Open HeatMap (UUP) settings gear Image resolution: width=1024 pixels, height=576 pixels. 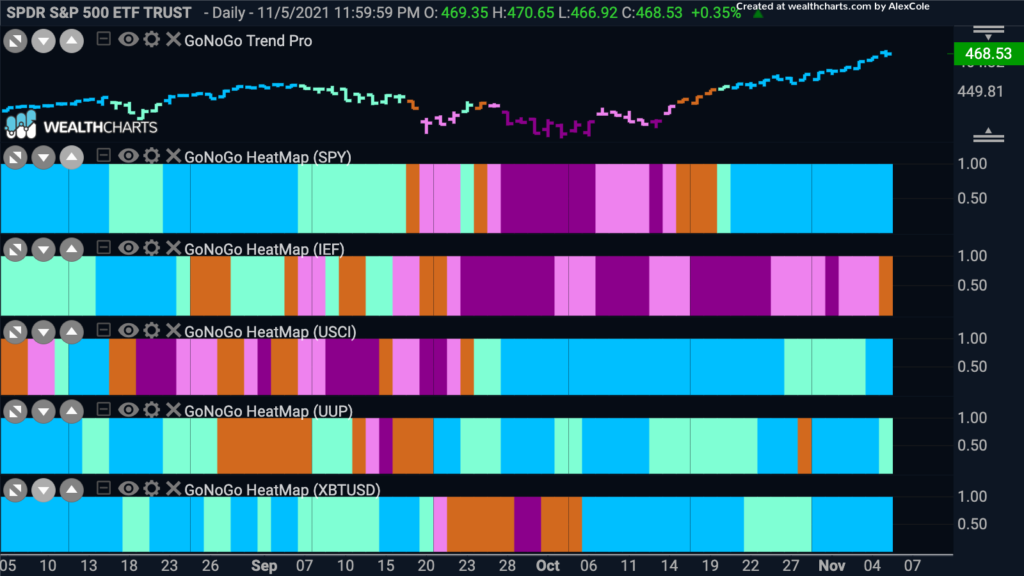click(152, 409)
